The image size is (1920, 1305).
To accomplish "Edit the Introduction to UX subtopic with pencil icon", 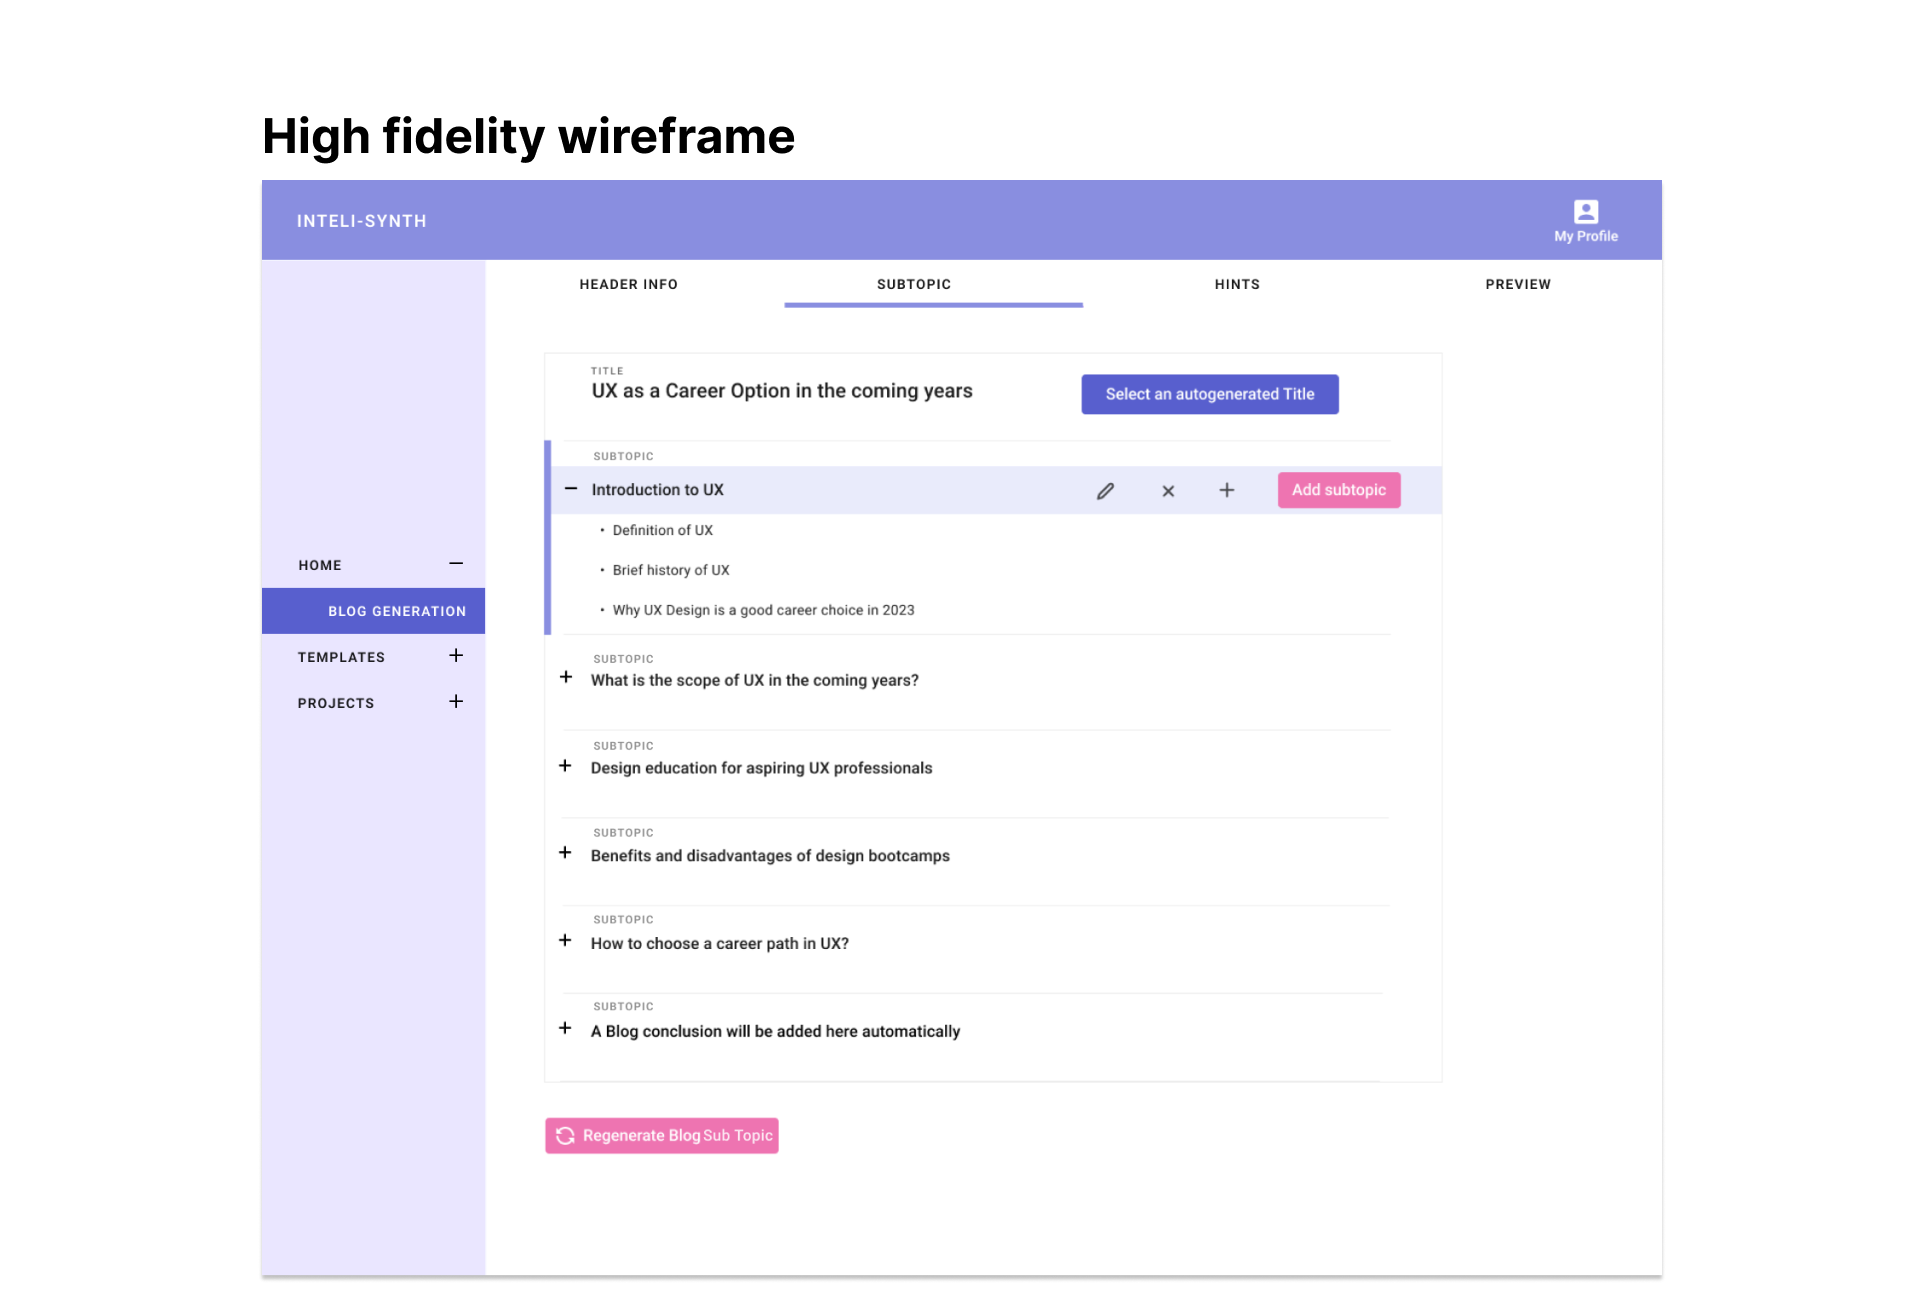I will coord(1105,491).
